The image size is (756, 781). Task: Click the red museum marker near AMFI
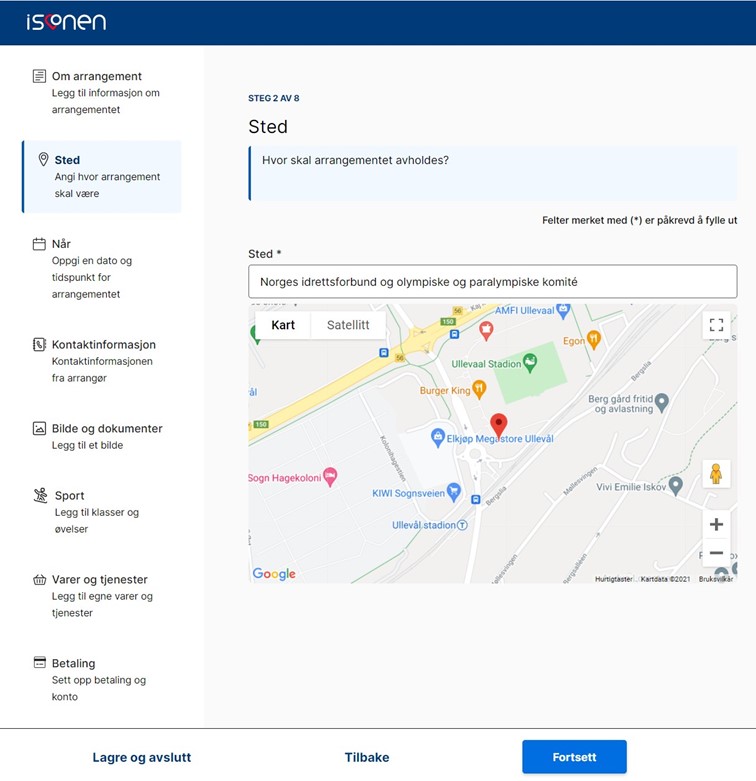click(x=486, y=330)
